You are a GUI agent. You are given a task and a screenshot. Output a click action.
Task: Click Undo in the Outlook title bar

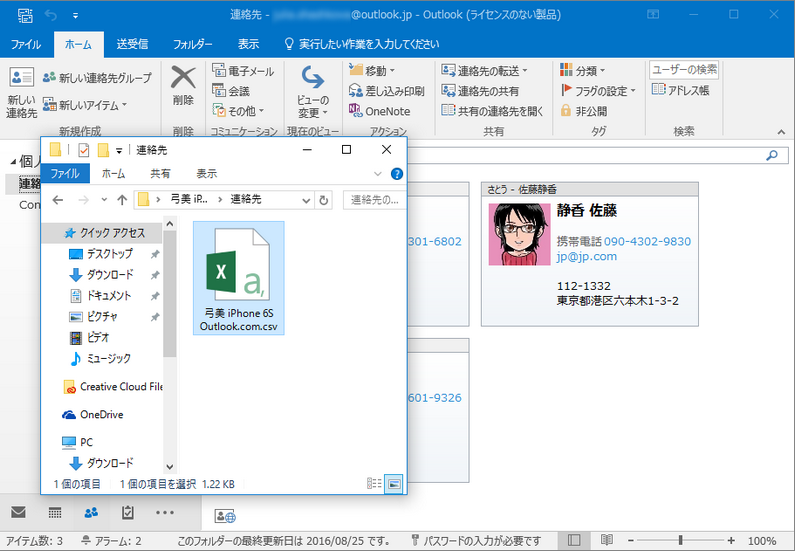(x=51, y=15)
